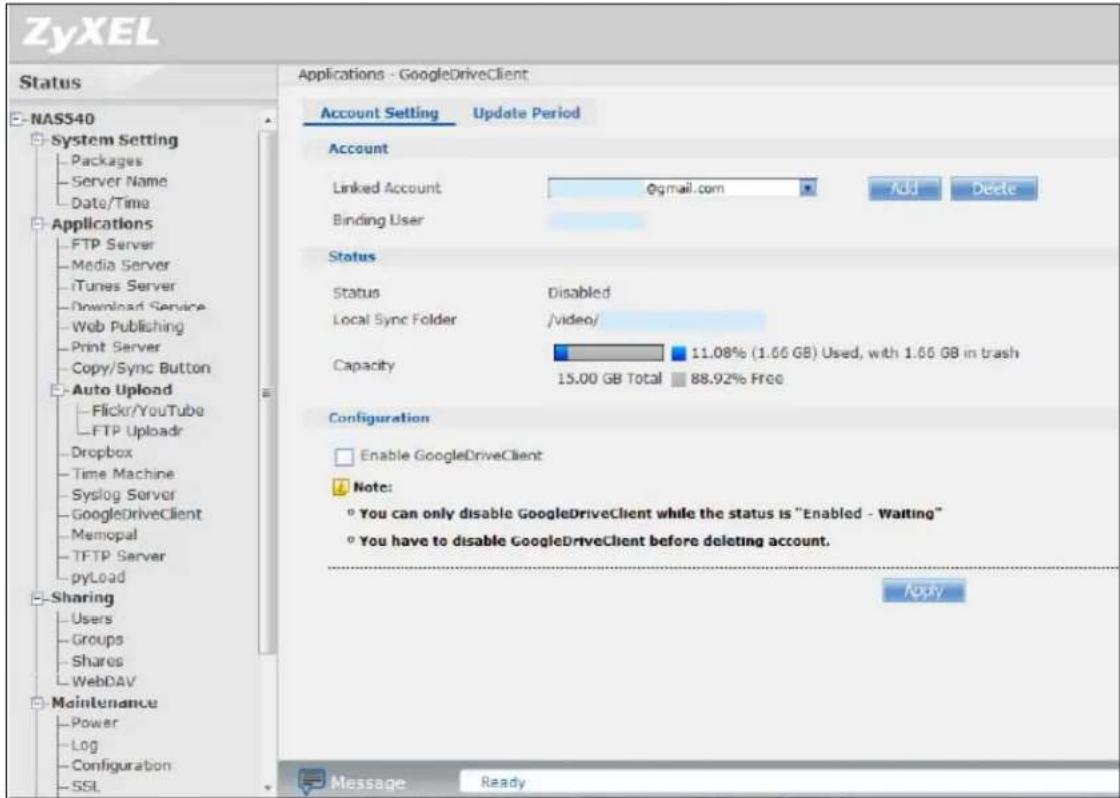Open Syslog Server in sidebar
This screenshot has height=798, width=1120.
tap(123, 494)
